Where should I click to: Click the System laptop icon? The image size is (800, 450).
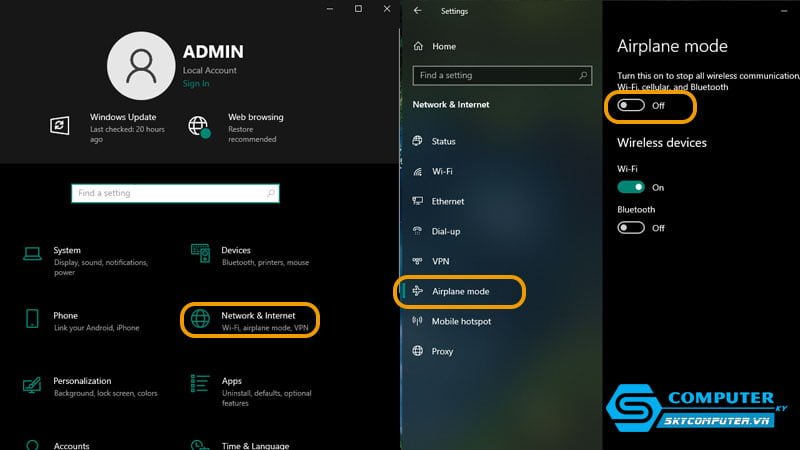32,253
